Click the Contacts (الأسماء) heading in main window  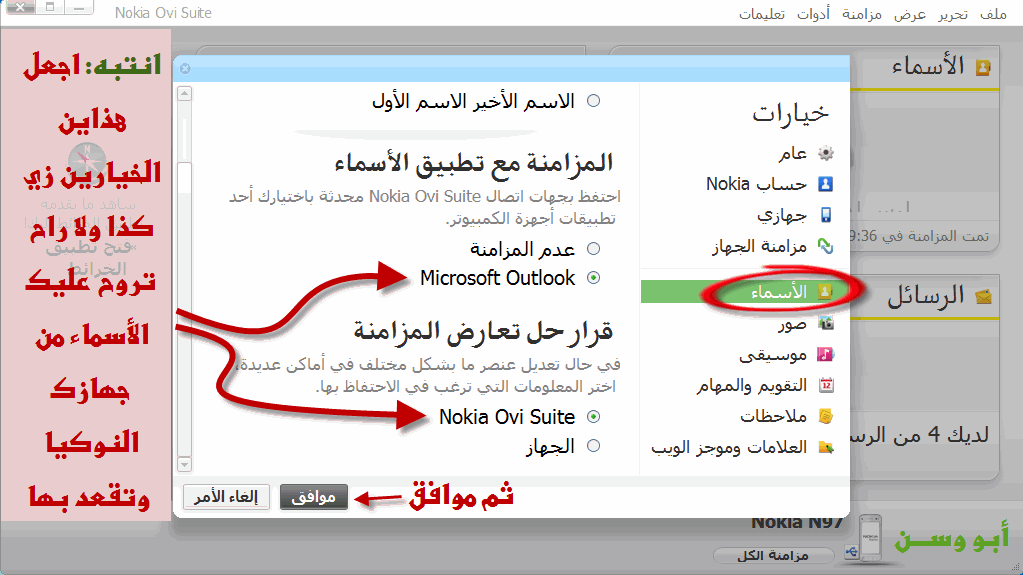point(928,67)
